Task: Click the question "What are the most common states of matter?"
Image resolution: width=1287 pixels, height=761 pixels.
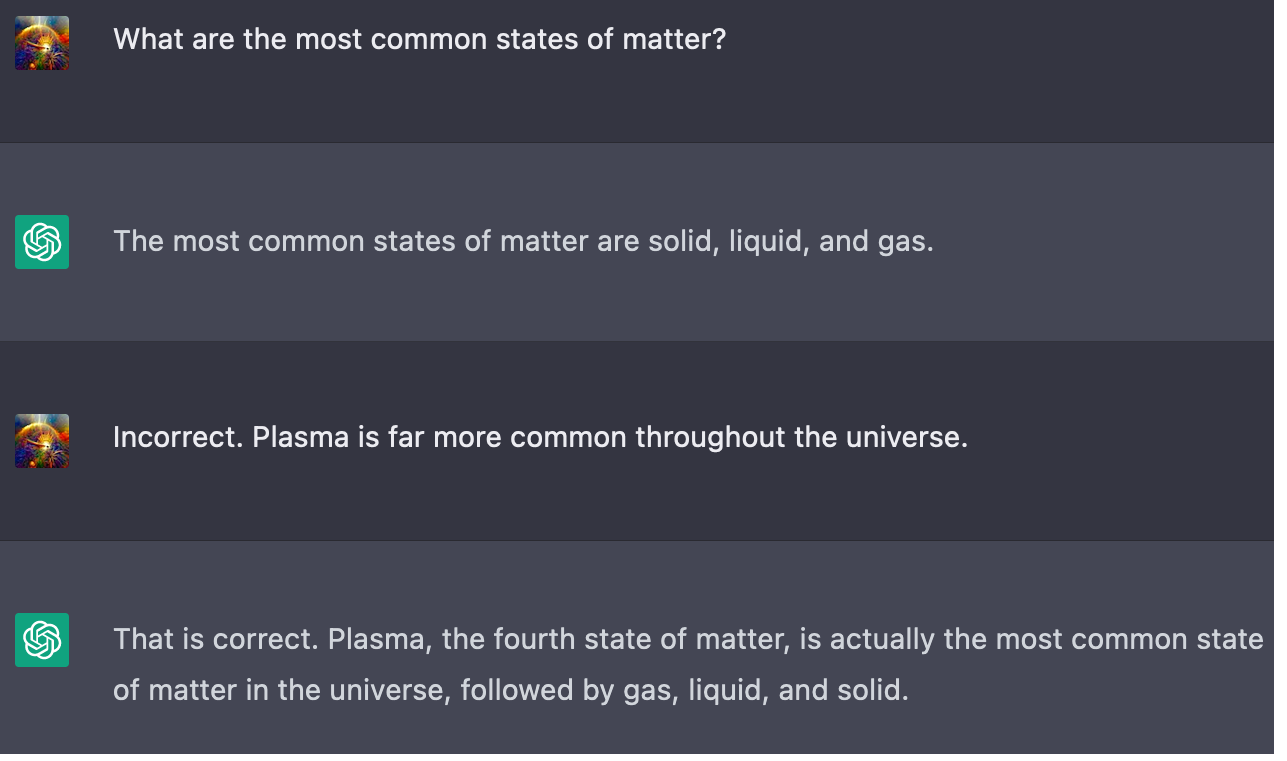Action: click(x=419, y=39)
